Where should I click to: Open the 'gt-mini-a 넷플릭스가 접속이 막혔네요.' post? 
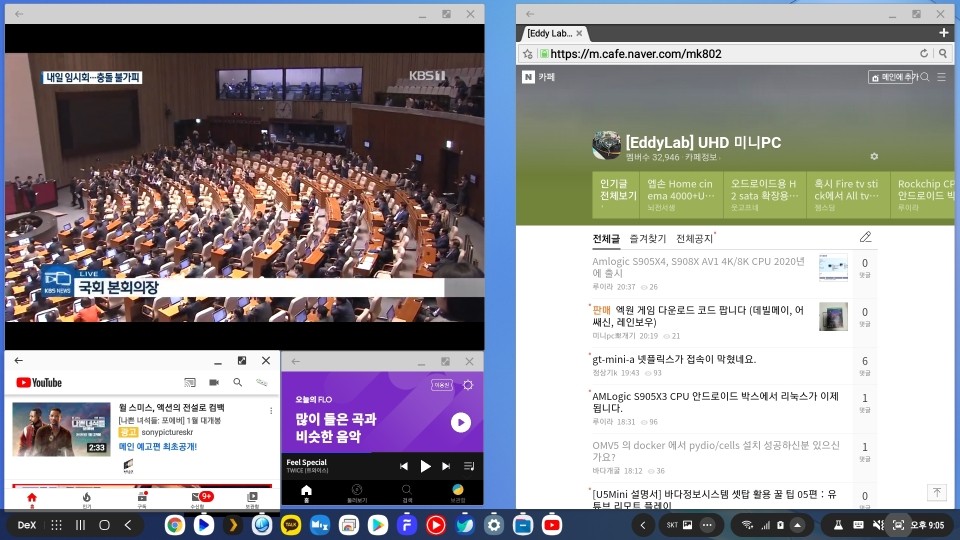[x=673, y=359]
